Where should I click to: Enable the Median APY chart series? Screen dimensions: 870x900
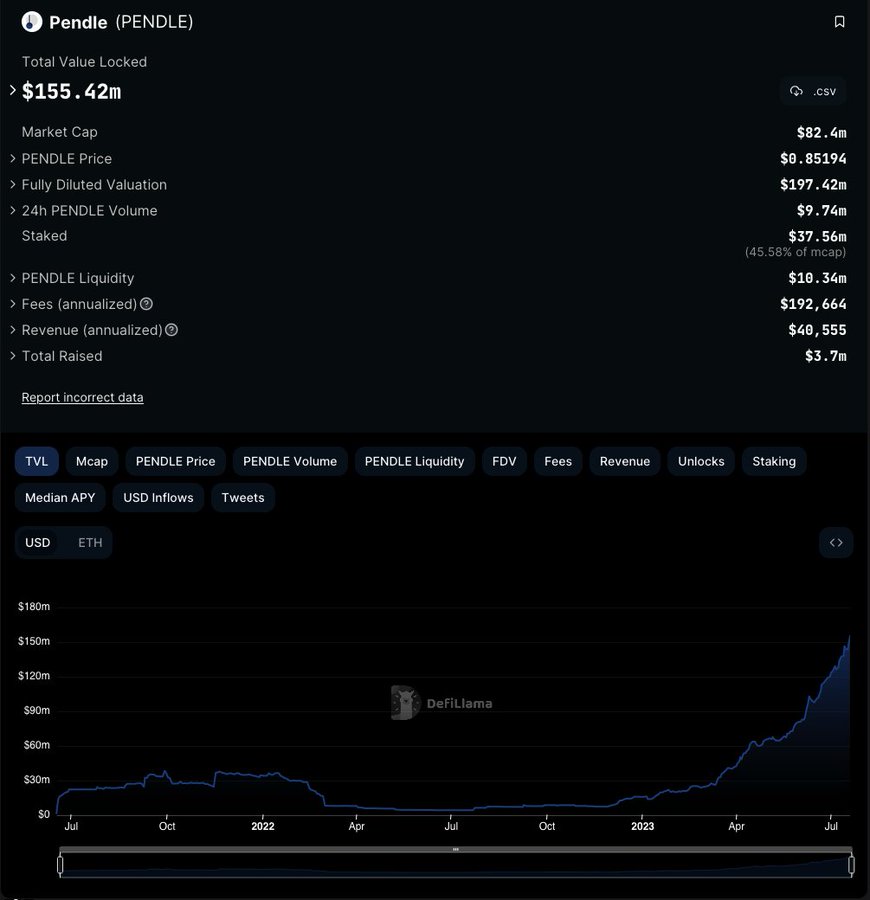[60, 498]
